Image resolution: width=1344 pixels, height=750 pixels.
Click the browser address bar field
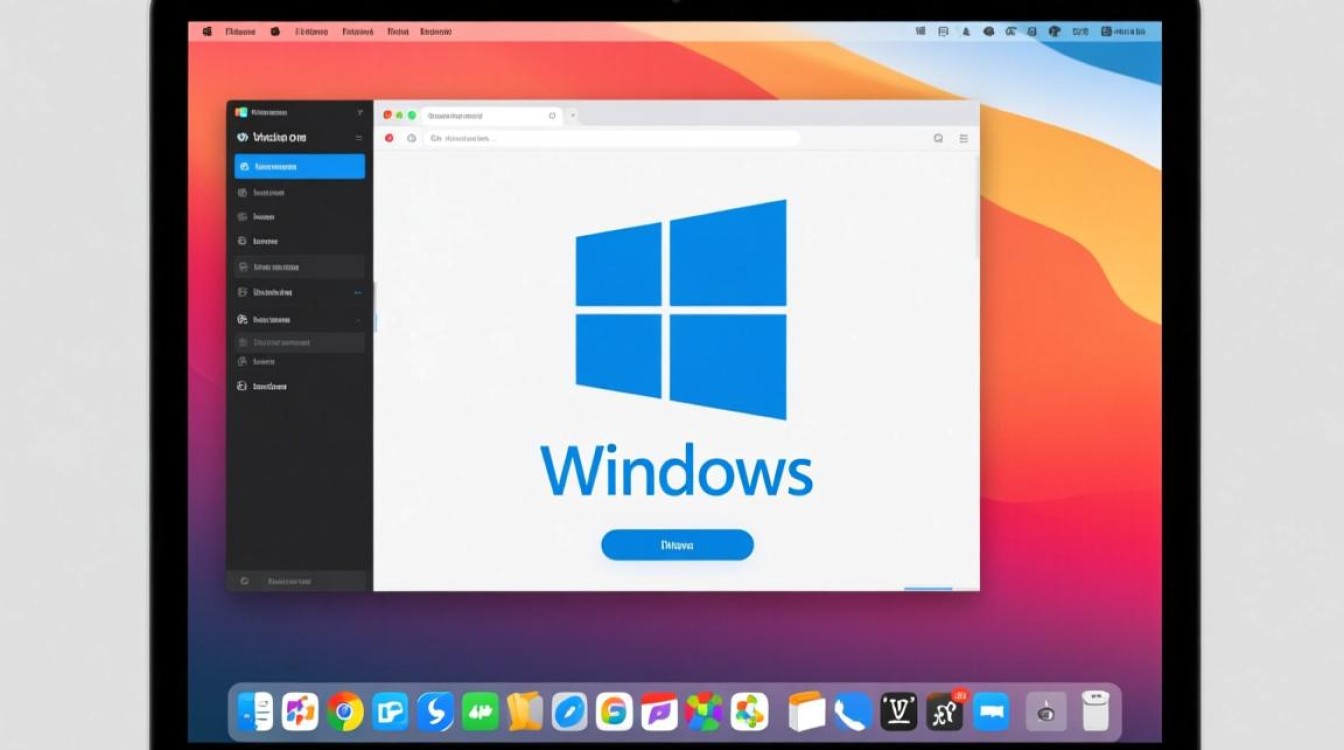[612, 138]
